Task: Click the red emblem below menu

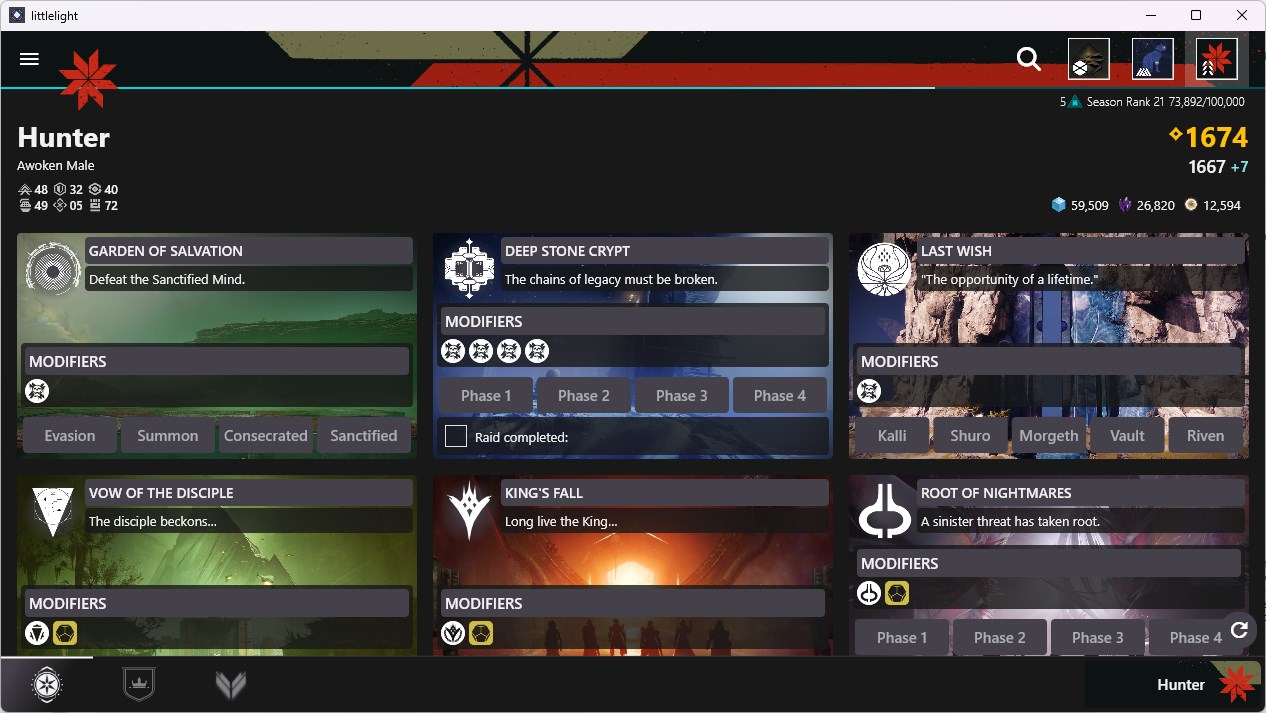Action: click(x=88, y=79)
